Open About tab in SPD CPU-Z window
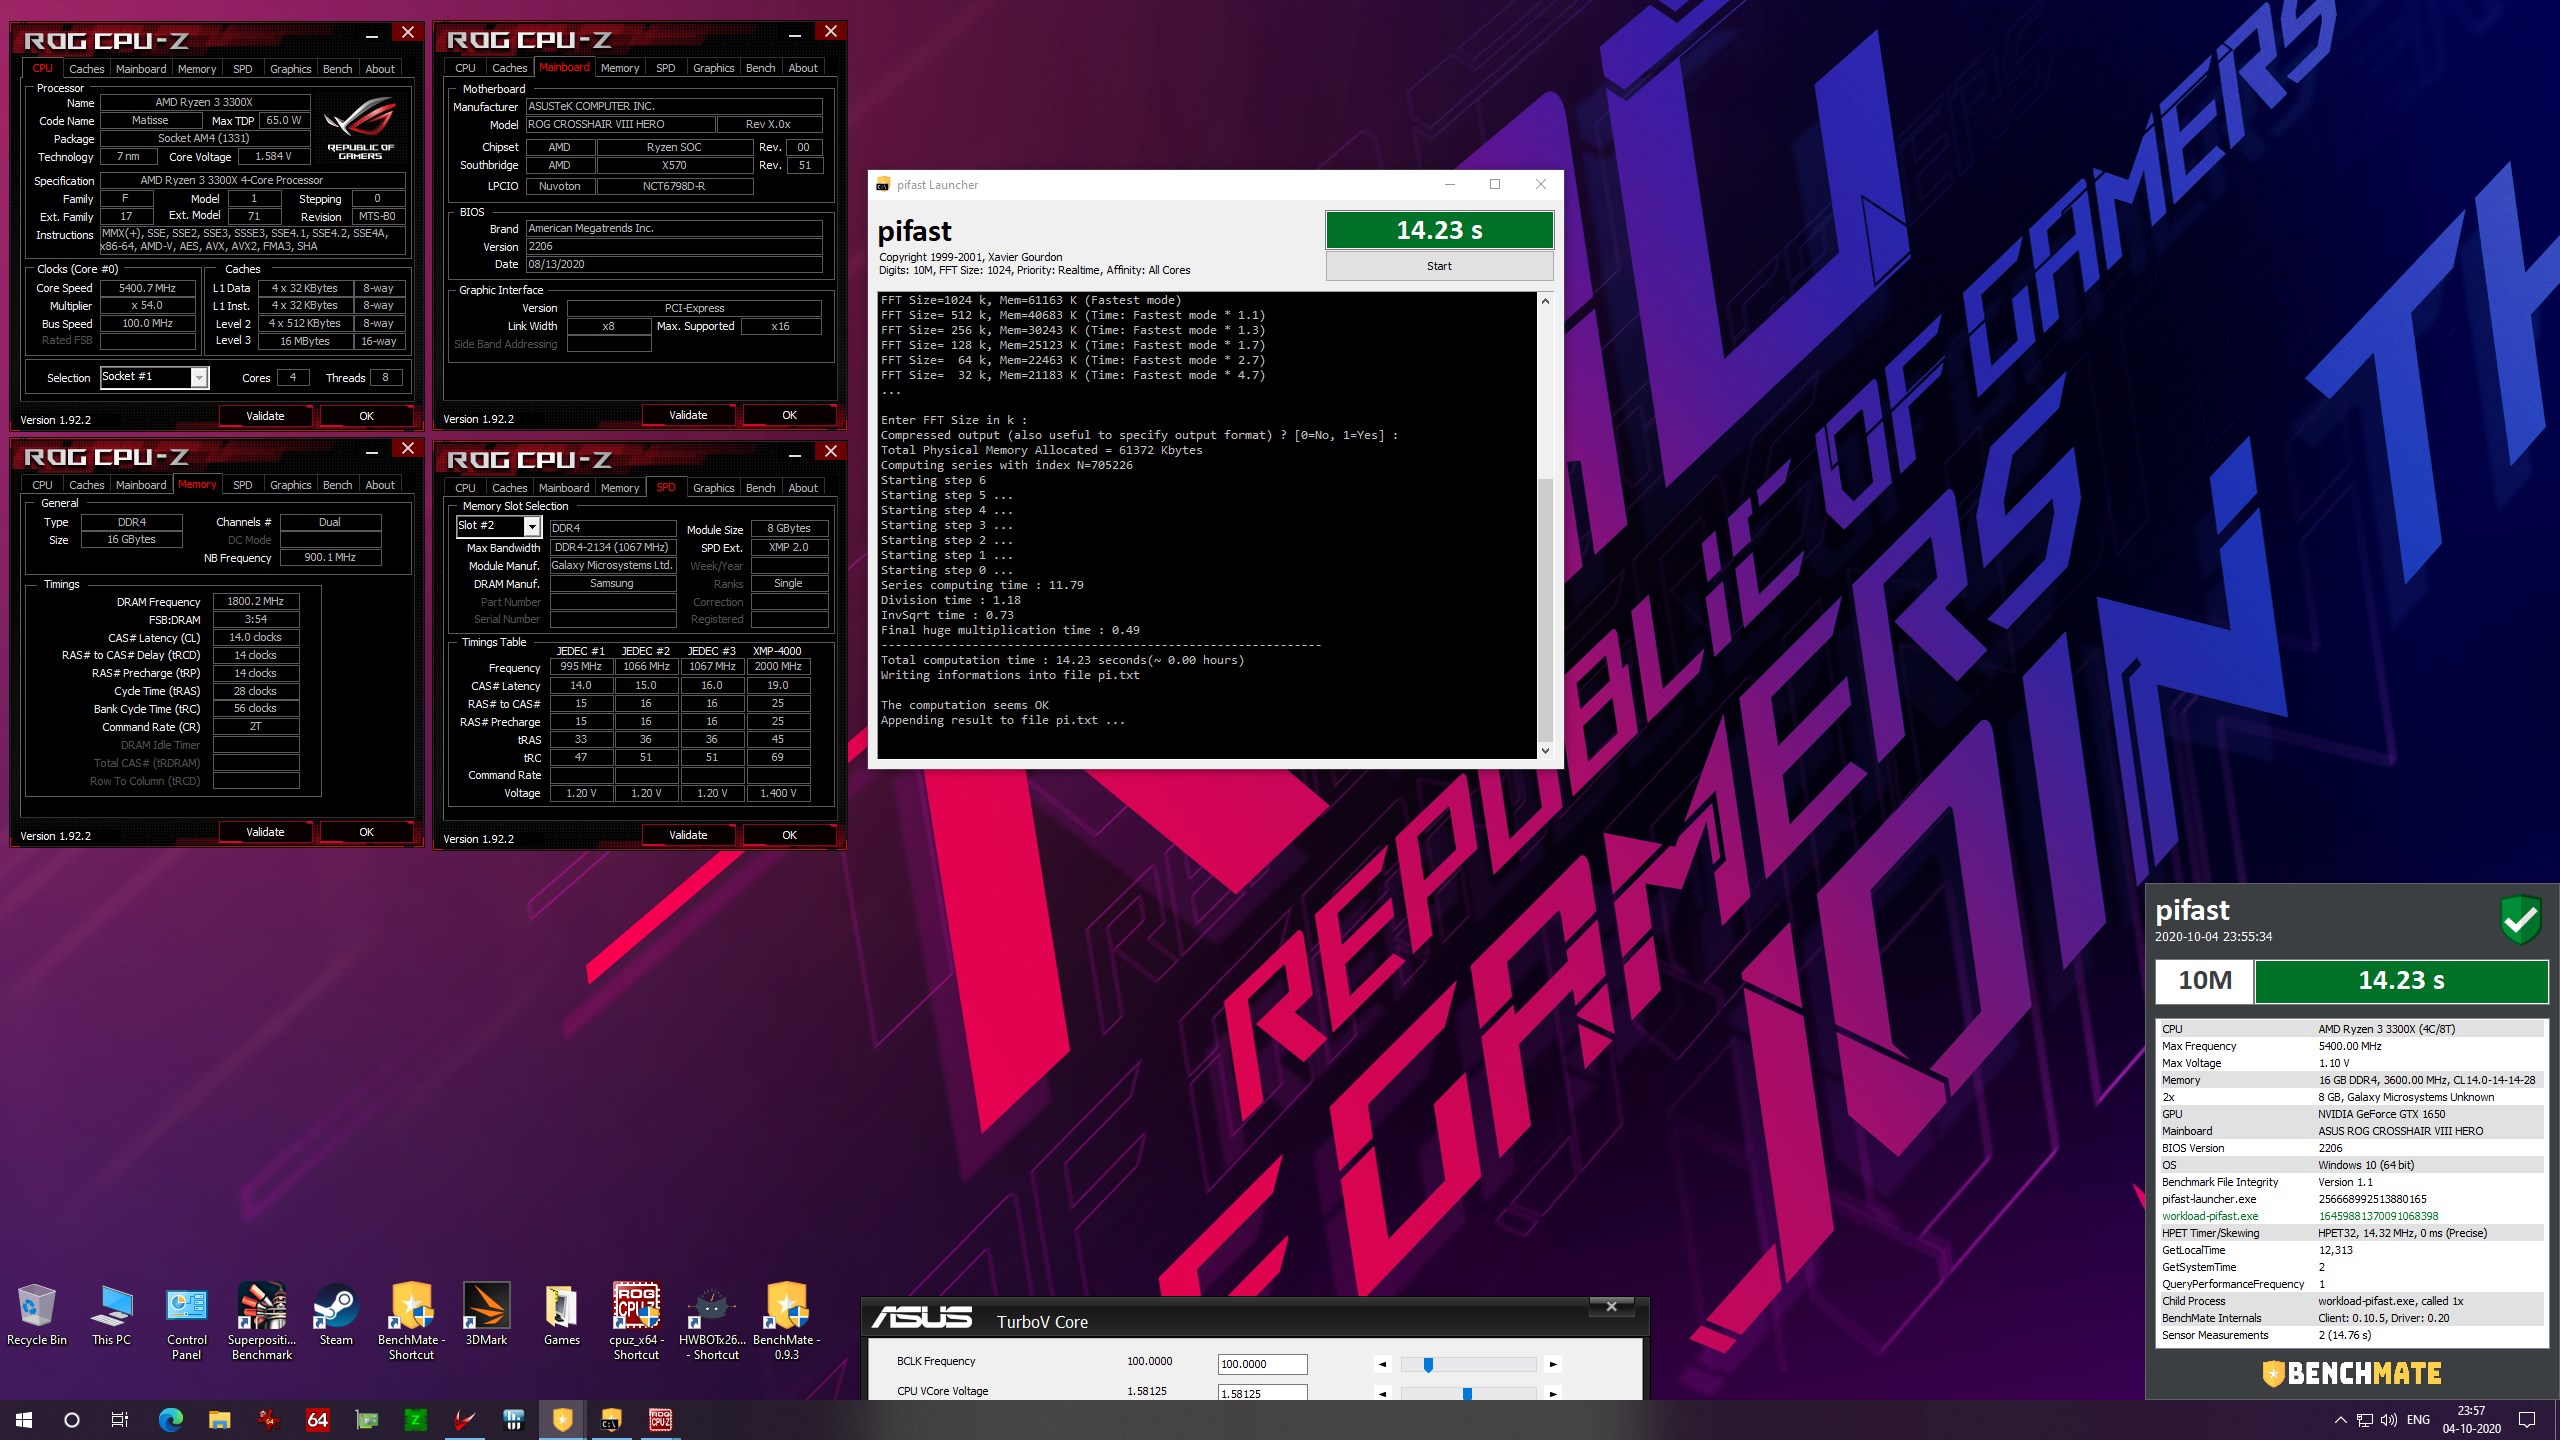 click(803, 488)
